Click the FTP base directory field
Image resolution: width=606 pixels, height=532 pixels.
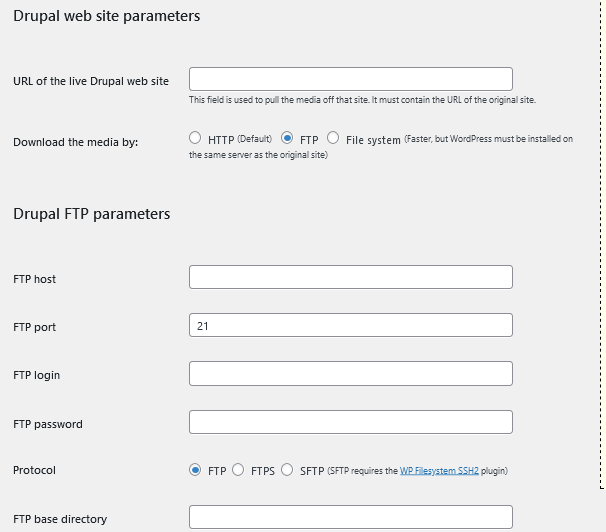pos(350,517)
